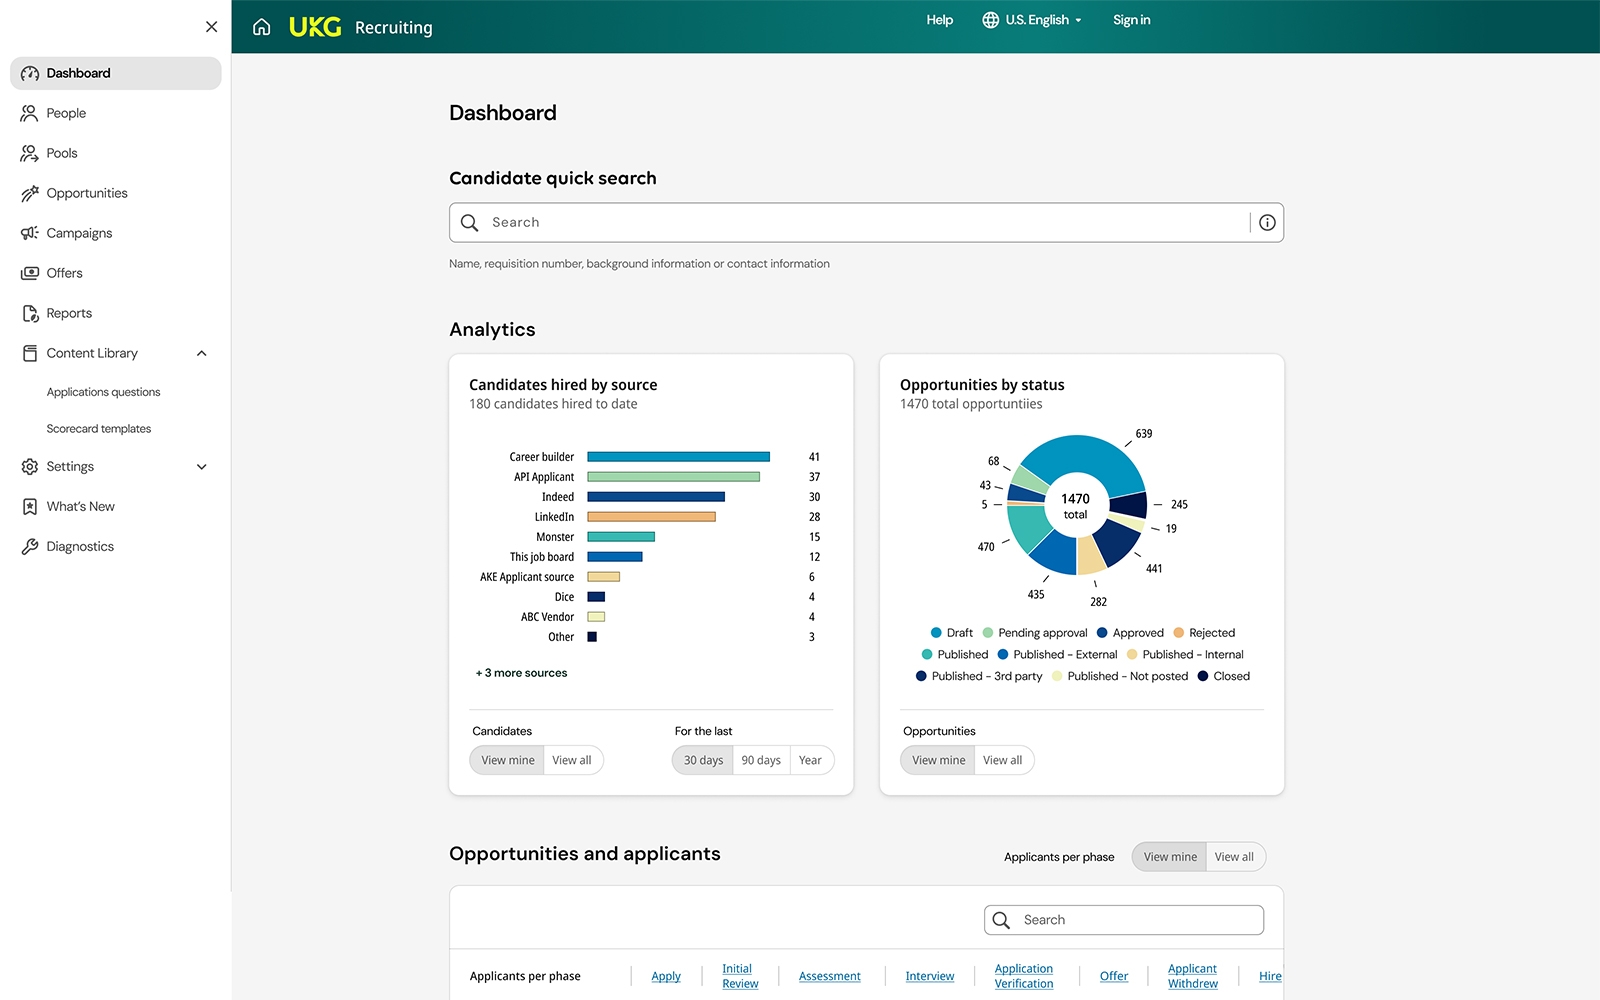Image resolution: width=1600 pixels, height=1000 pixels.
Task: Click the What's New icon
Action: point(30,506)
